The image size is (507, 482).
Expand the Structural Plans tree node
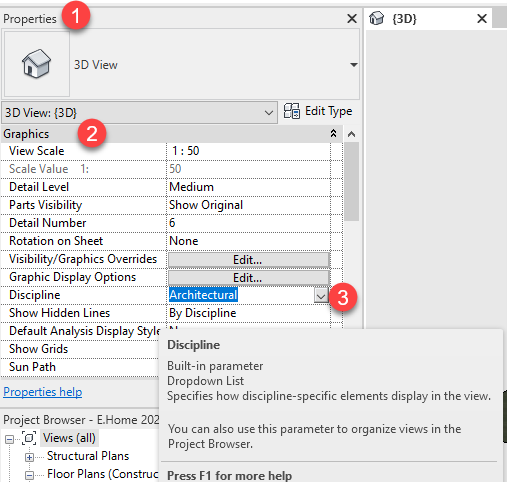coord(29,457)
